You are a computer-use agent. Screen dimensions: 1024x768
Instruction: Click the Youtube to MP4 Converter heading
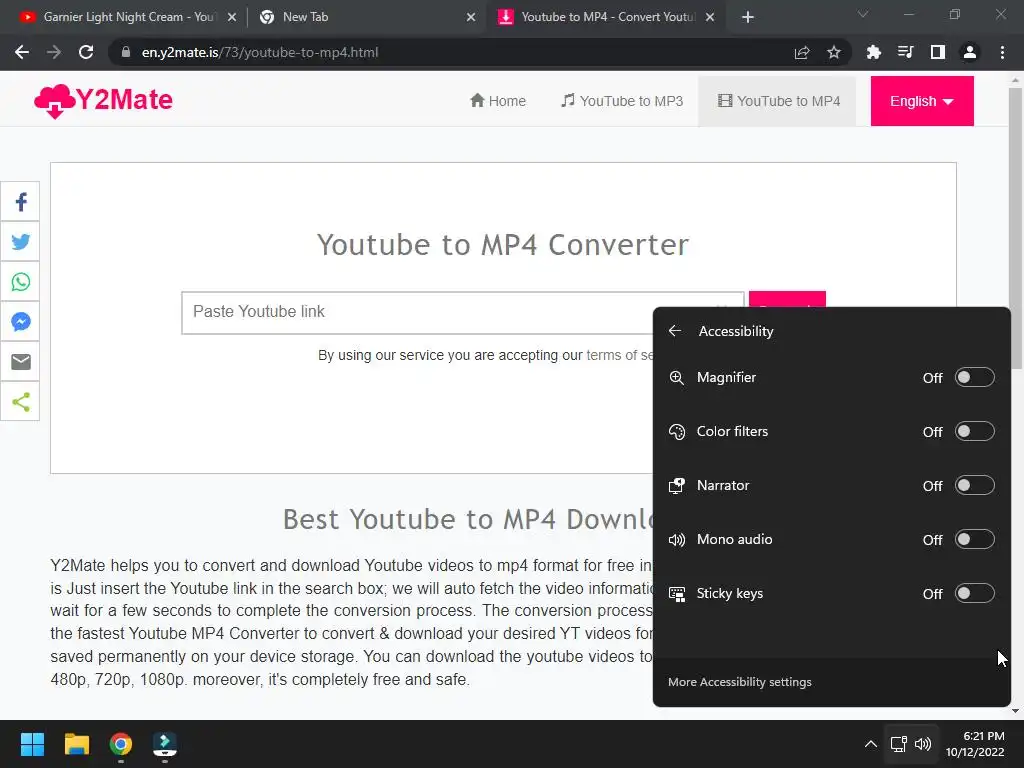[x=503, y=245]
